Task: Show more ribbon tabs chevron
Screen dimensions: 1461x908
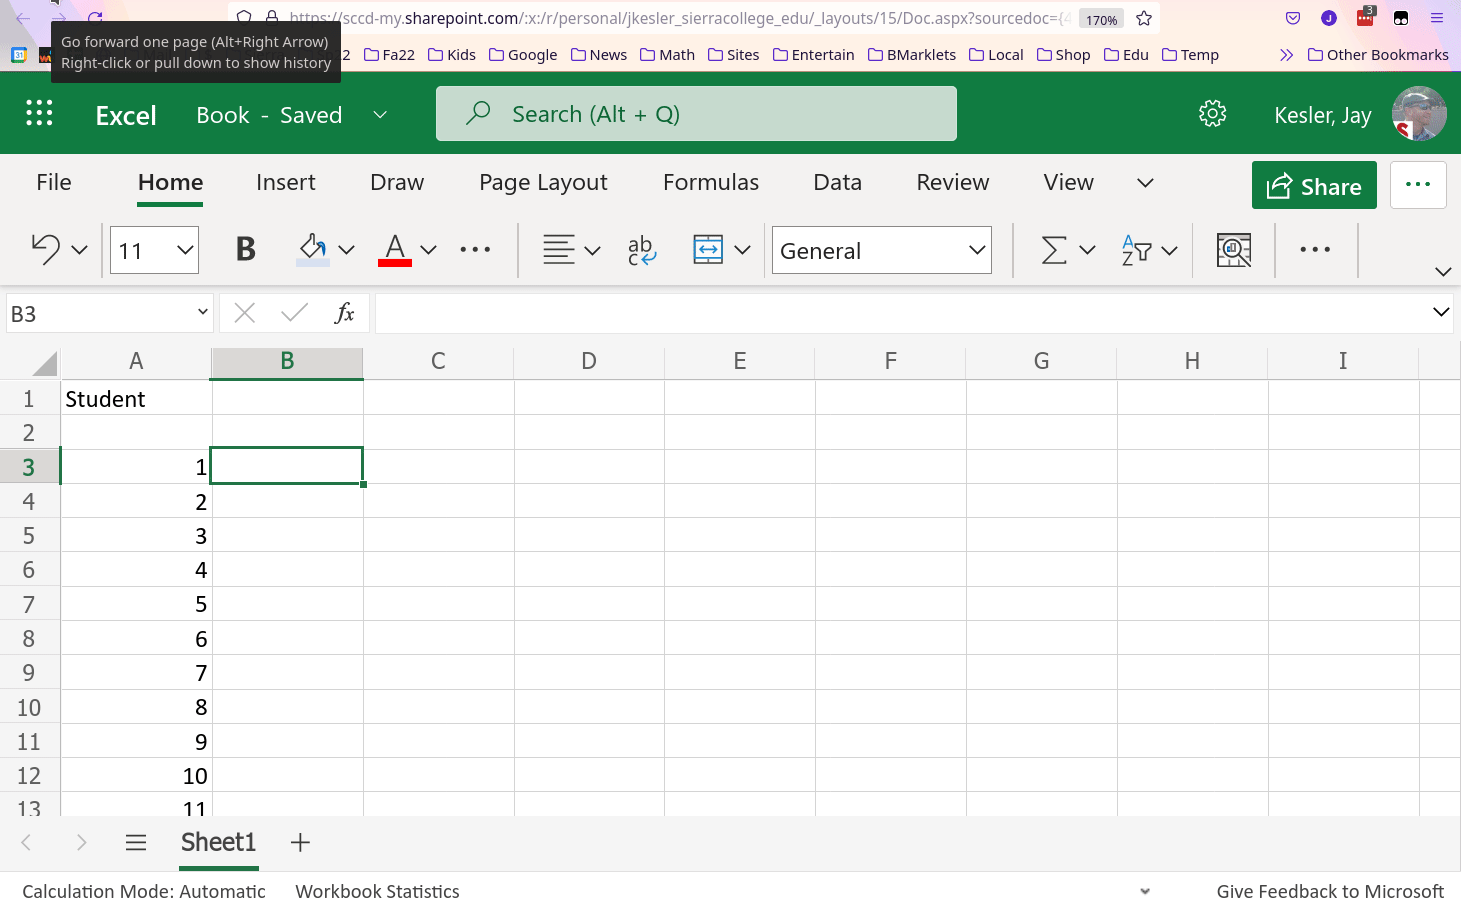Action: point(1146,183)
